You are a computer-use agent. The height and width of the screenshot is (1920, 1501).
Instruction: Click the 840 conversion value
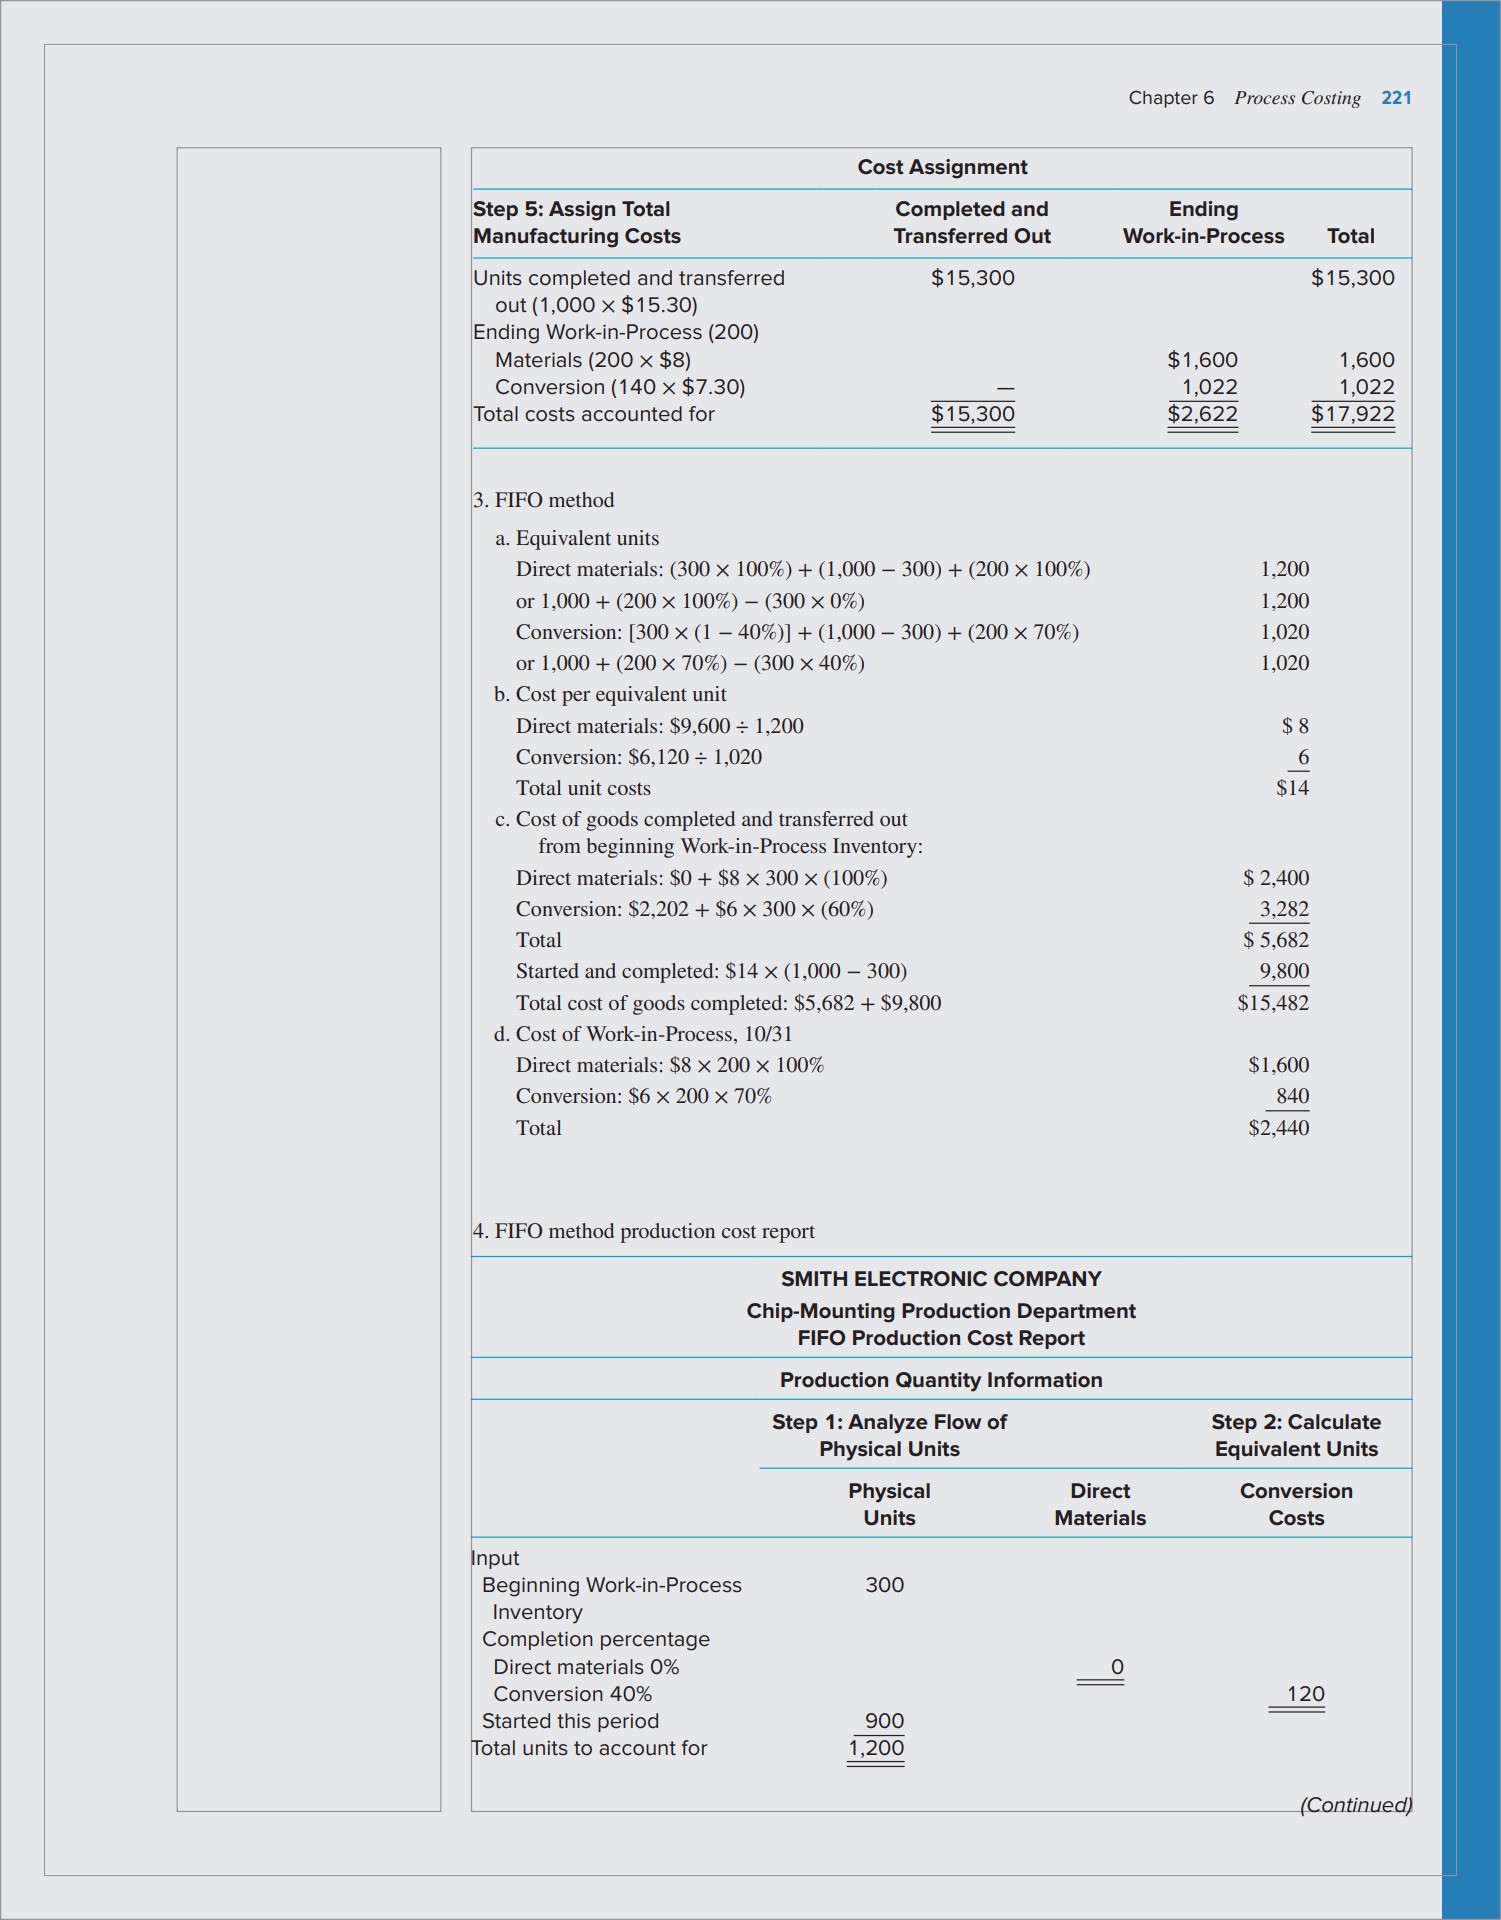click(1292, 1096)
